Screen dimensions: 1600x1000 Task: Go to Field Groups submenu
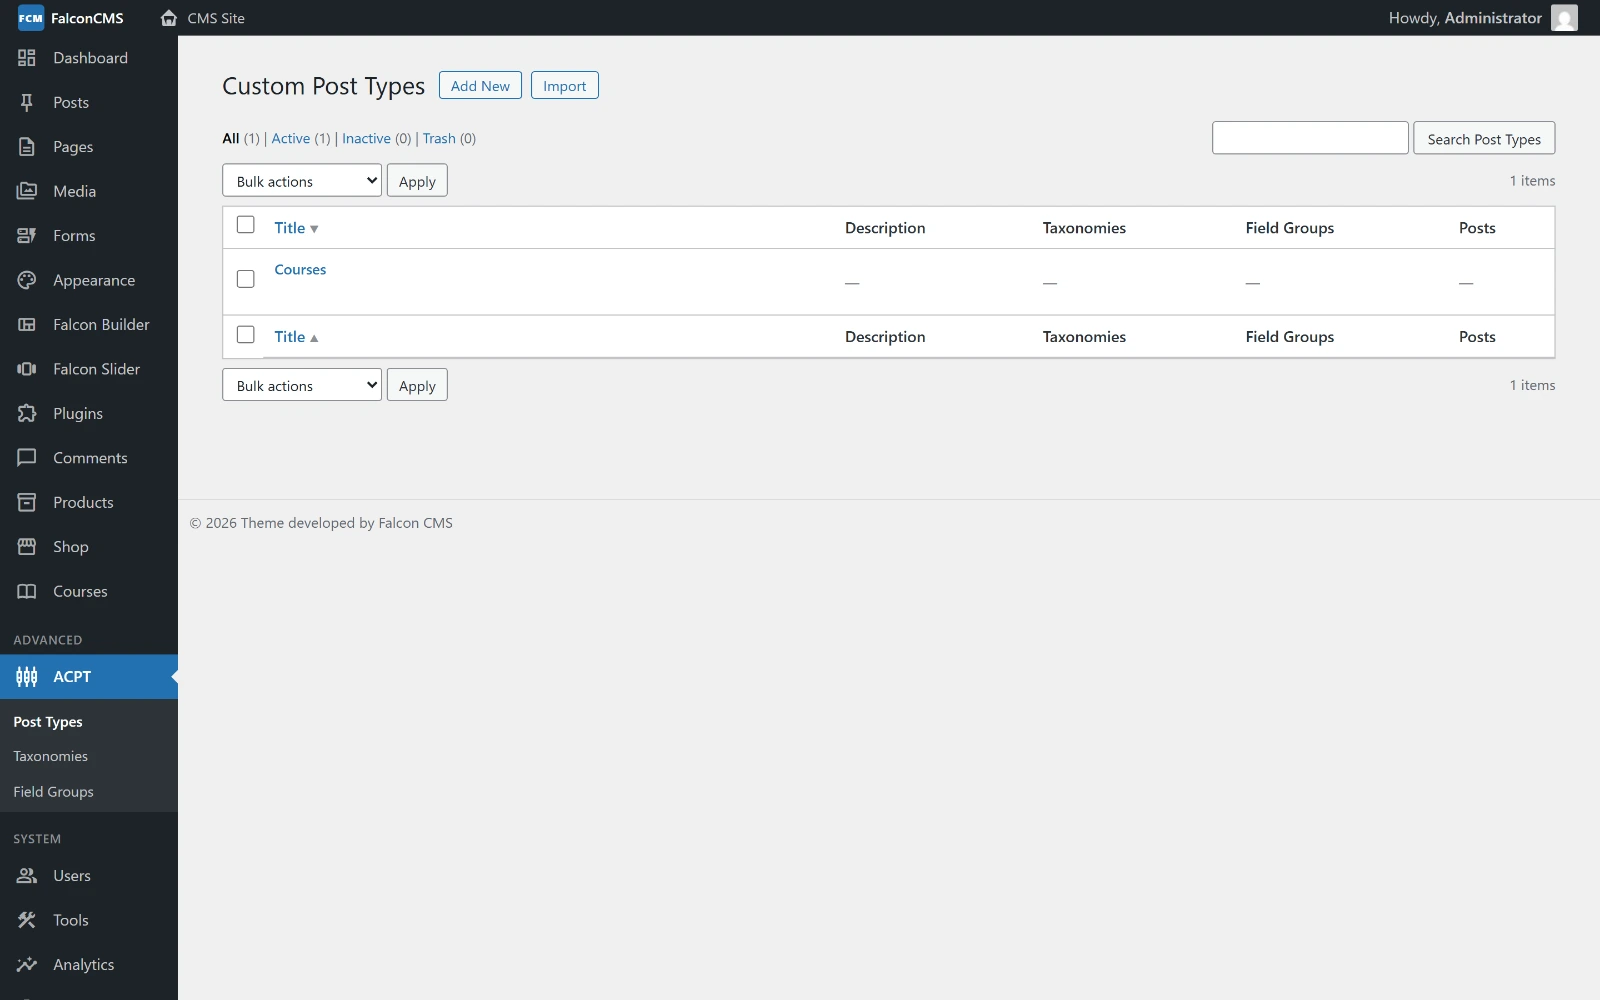pyautogui.click(x=54, y=792)
